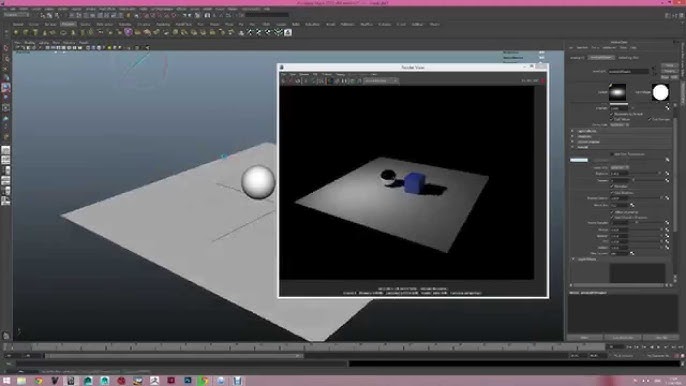The height and width of the screenshot is (386, 686).
Task: Toggle Emit Specular checkbox
Action: tap(650, 119)
